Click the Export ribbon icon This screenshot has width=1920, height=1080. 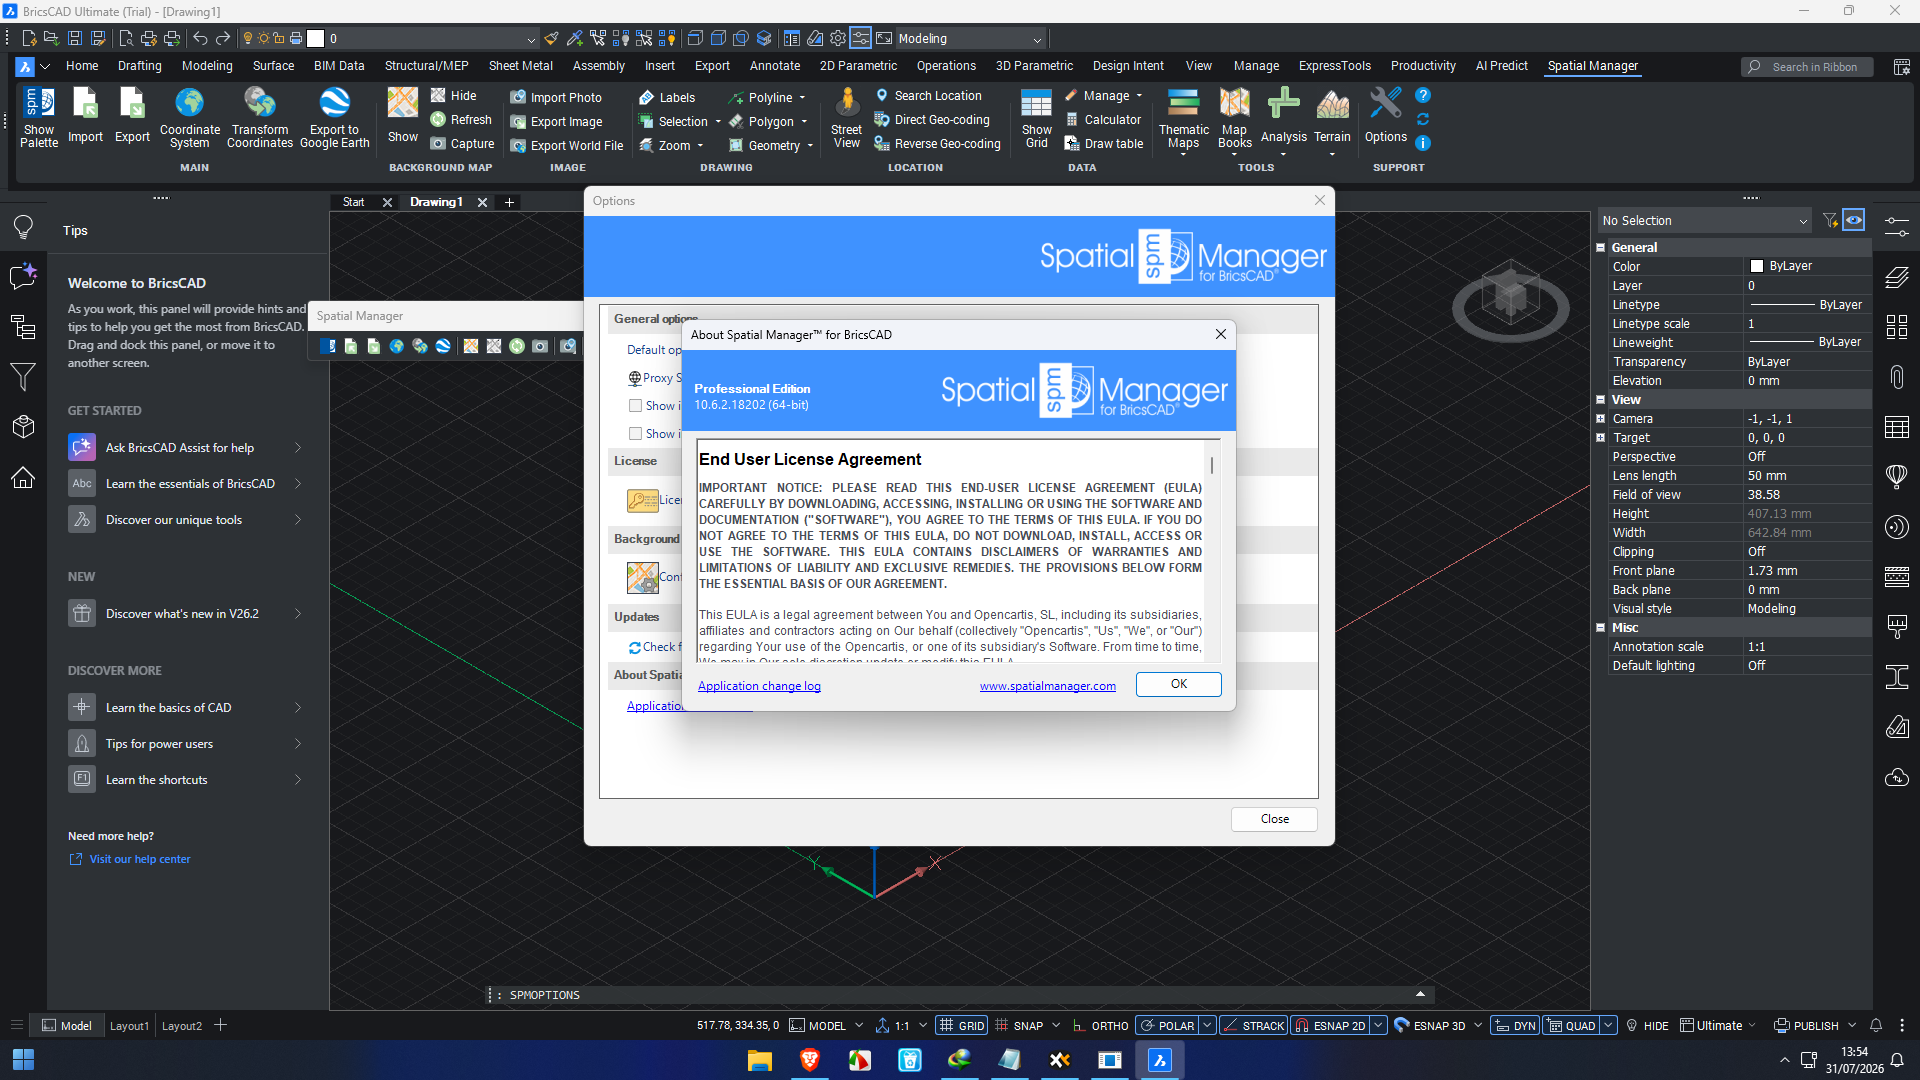pos(132,116)
